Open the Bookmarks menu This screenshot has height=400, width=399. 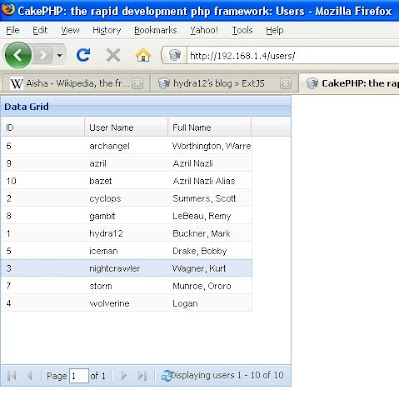coord(155,30)
